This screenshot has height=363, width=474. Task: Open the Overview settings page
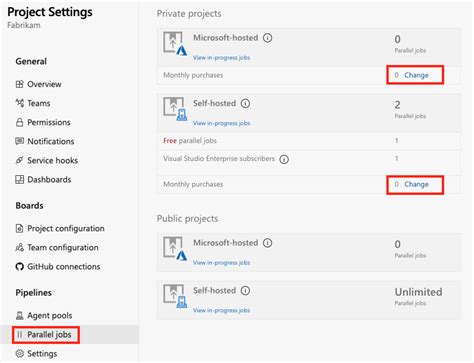[x=44, y=84]
